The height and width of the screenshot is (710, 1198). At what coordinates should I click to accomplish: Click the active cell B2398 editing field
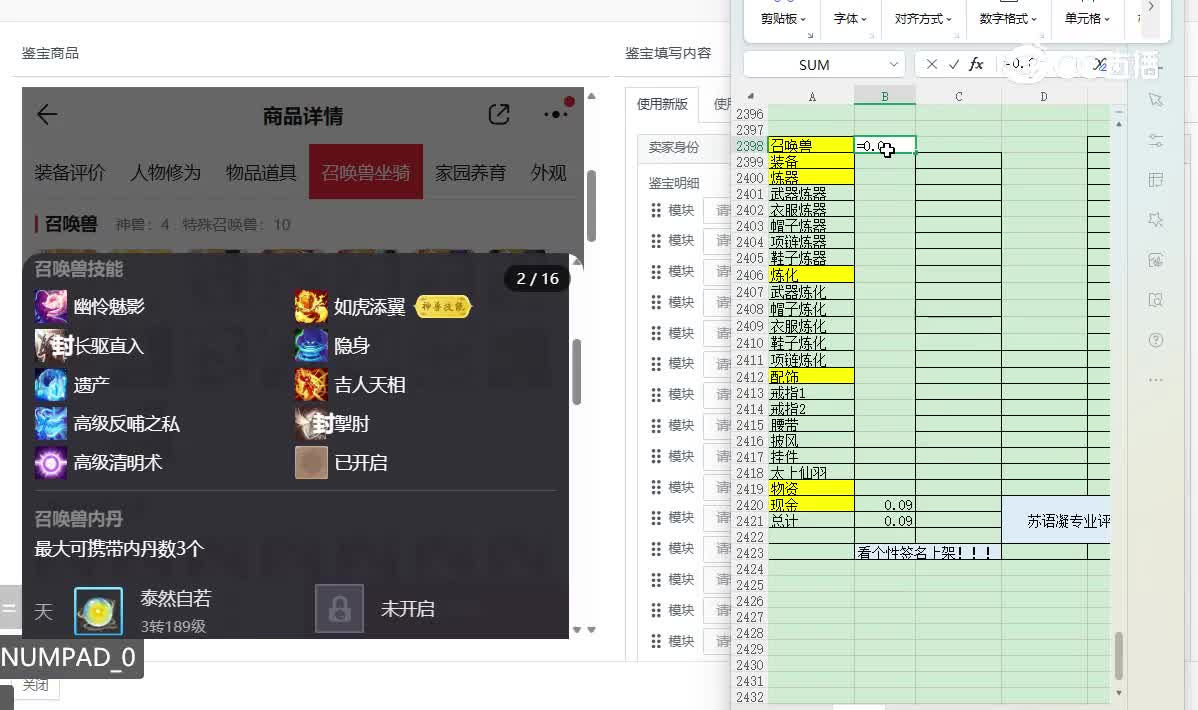click(885, 145)
